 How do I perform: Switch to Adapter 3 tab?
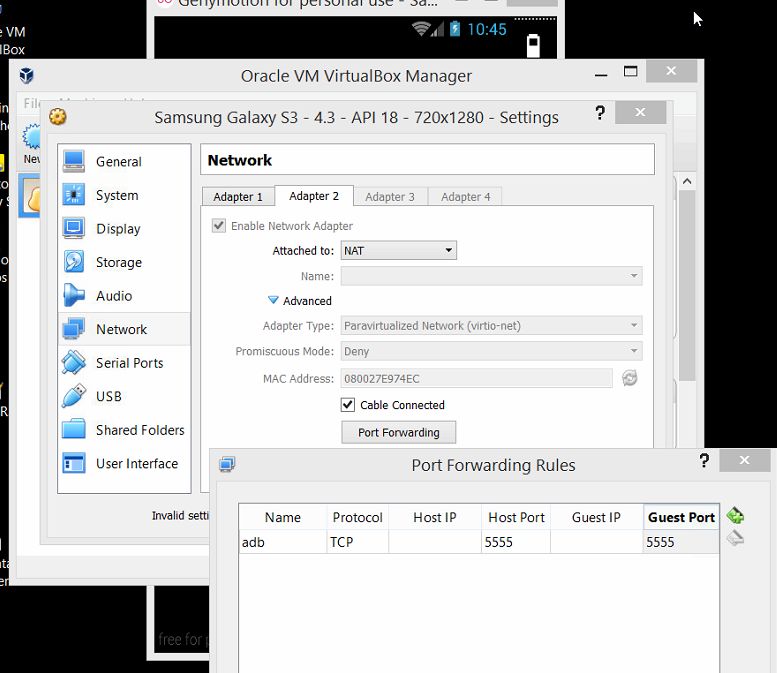pyautogui.click(x=390, y=197)
